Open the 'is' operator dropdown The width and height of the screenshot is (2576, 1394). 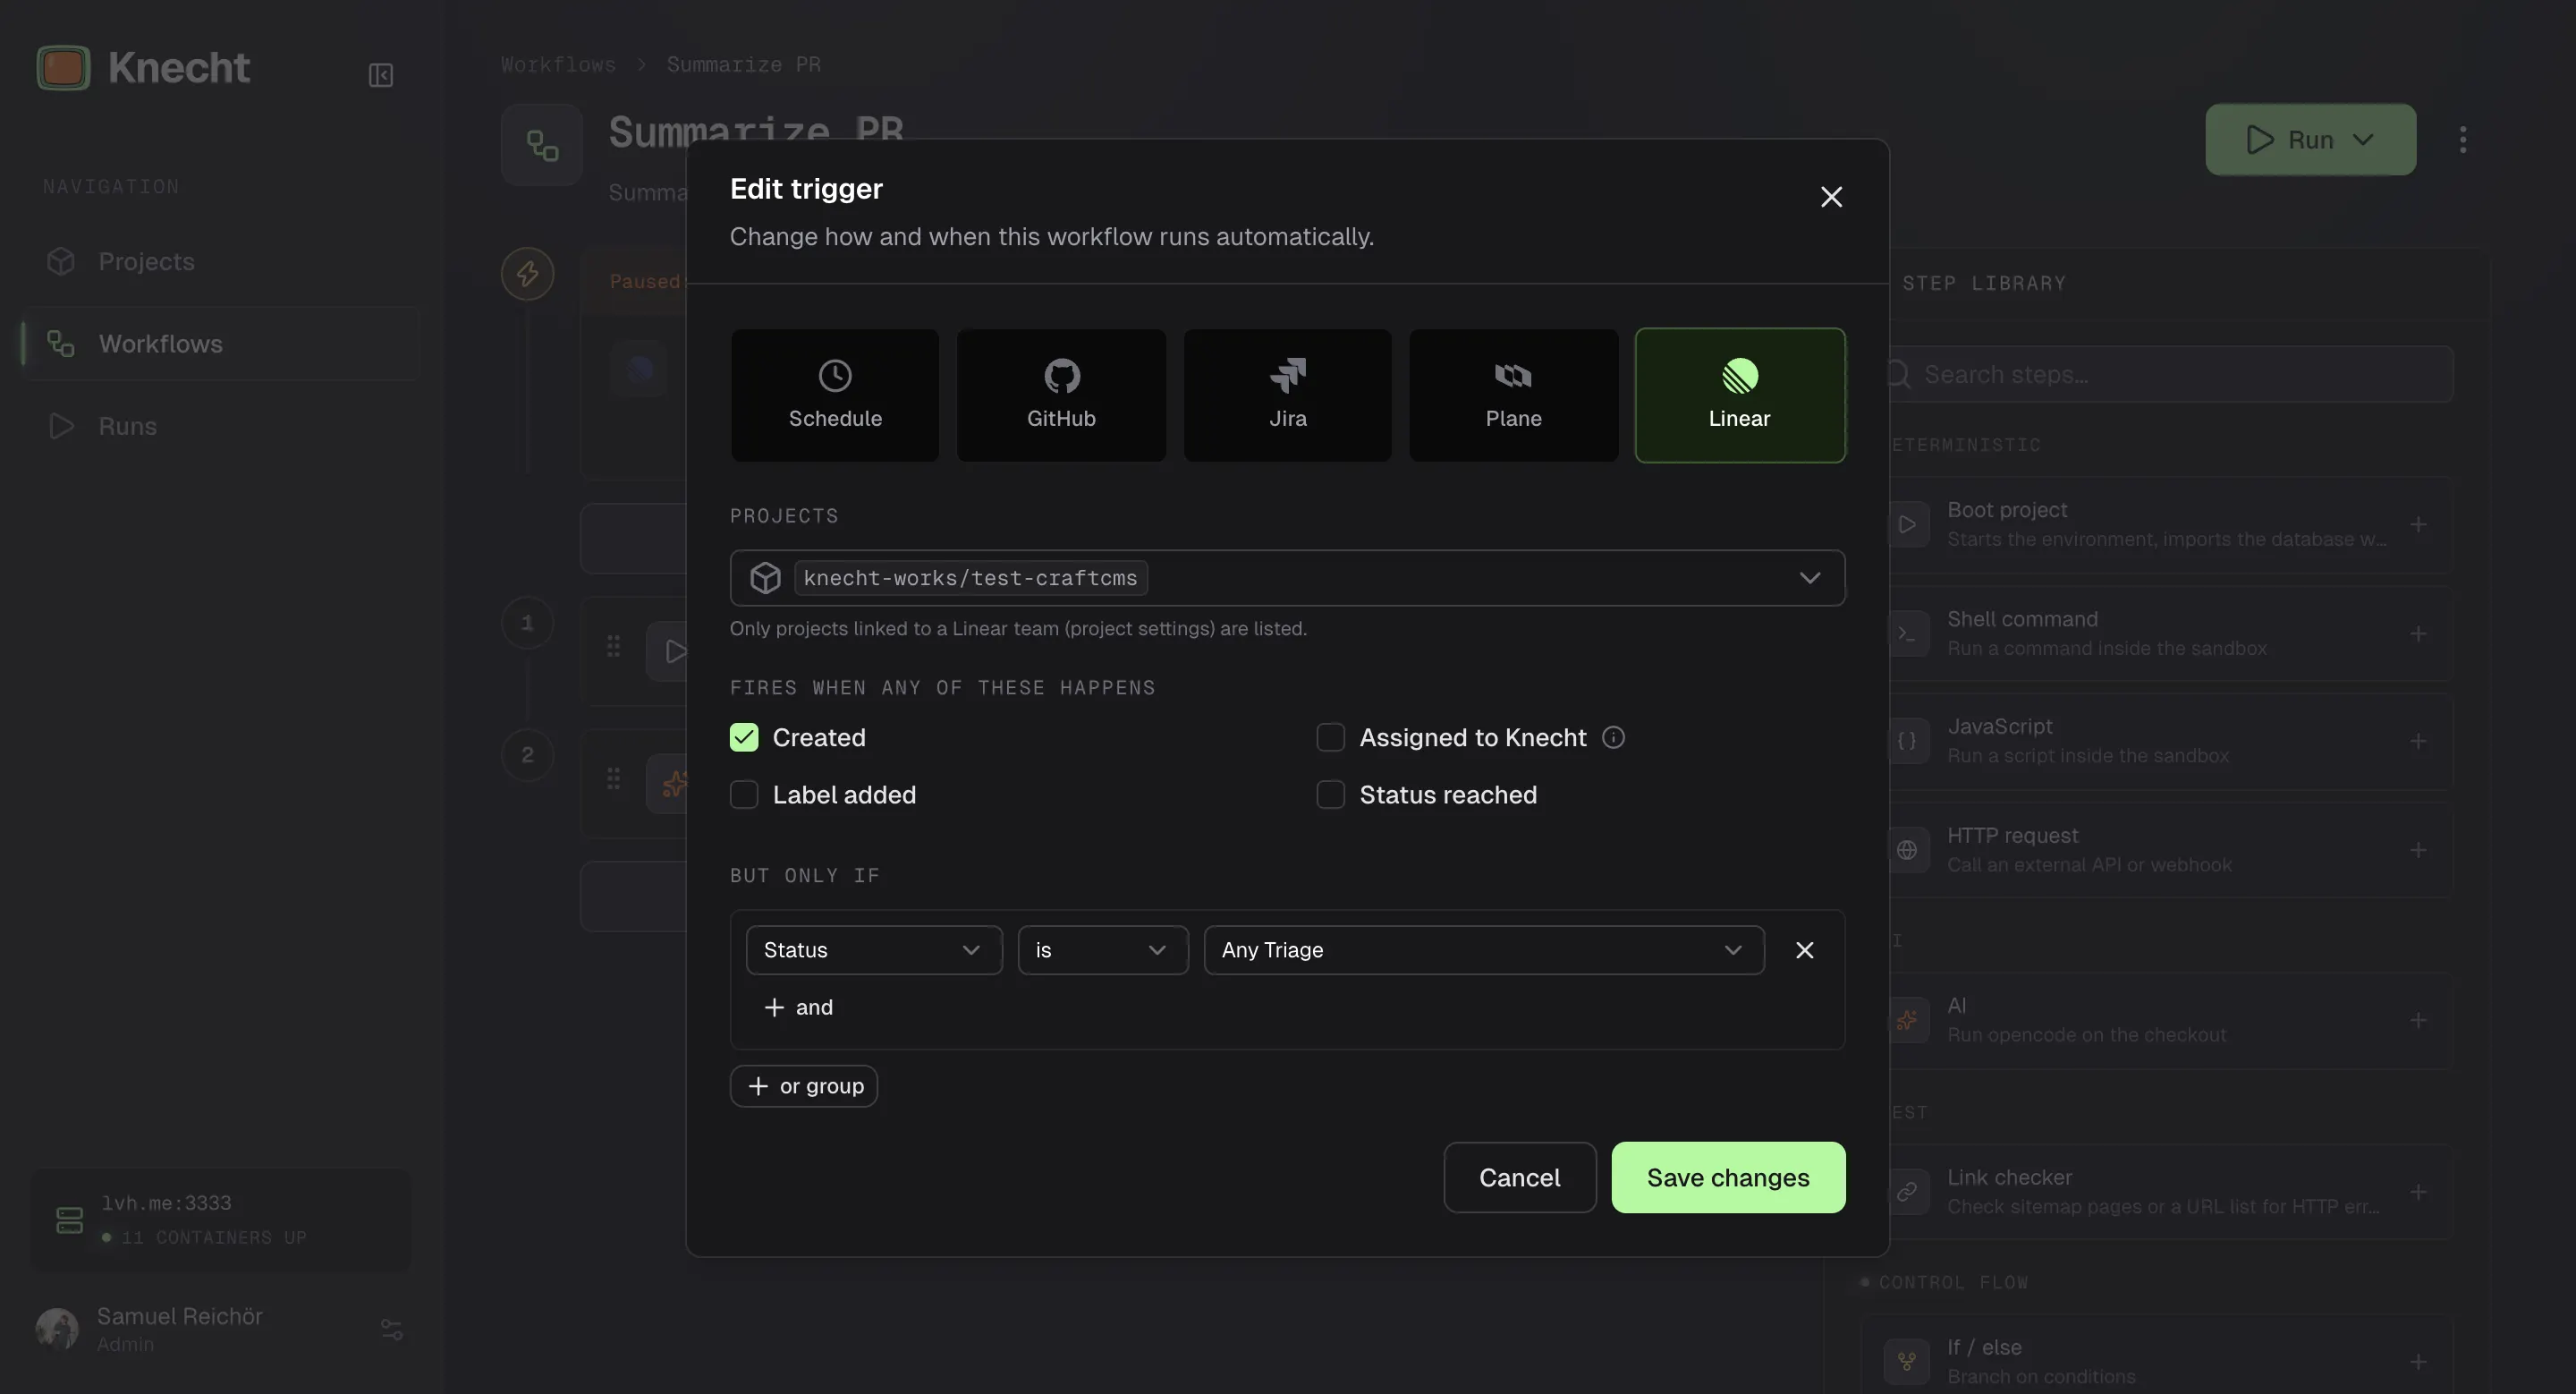(1103, 950)
